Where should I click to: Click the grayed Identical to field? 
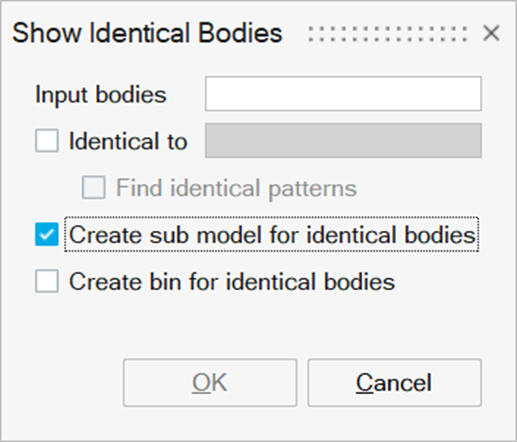pos(343,140)
